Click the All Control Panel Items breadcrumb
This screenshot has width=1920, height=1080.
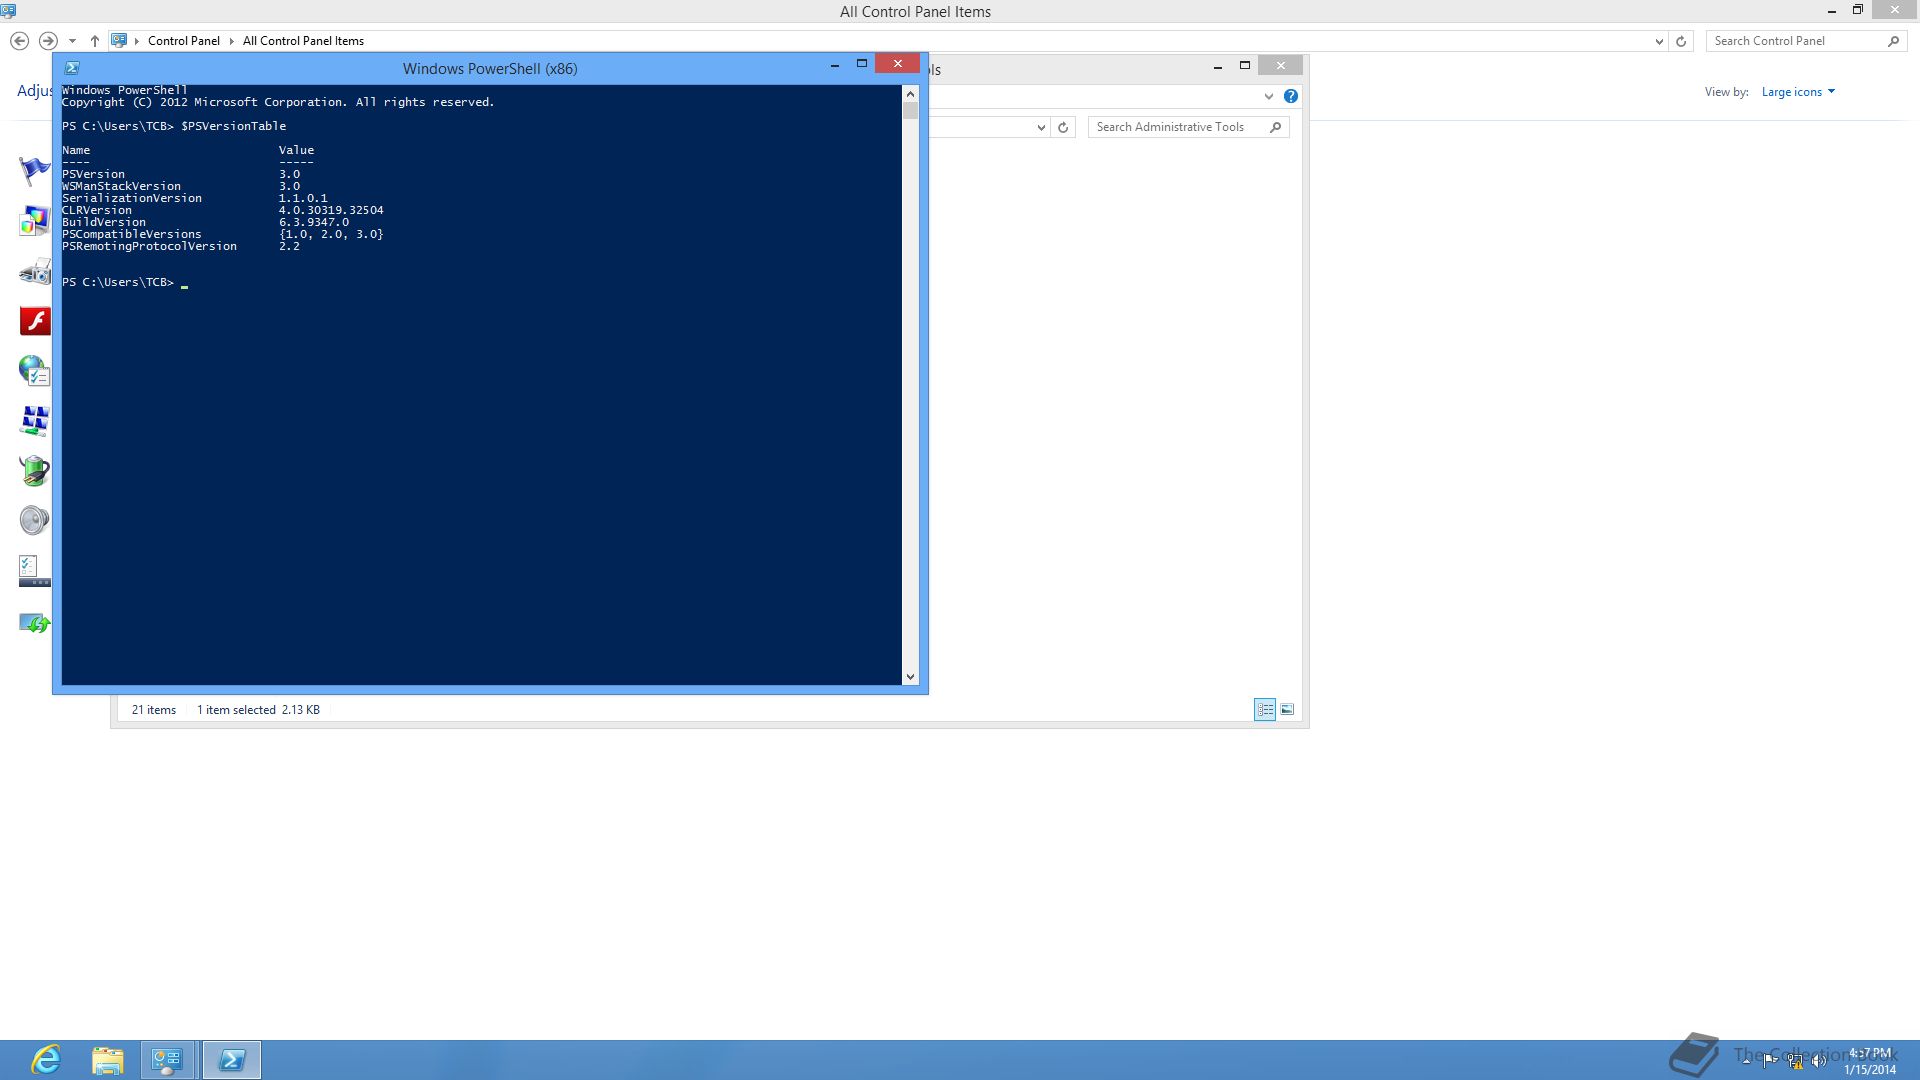(x=303, y=41)
